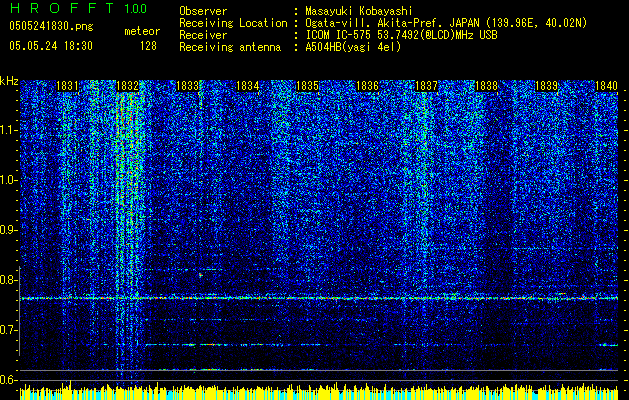The image size is (629, 400).
Task: Click the 1836 time marker
Action: point(367,86)
